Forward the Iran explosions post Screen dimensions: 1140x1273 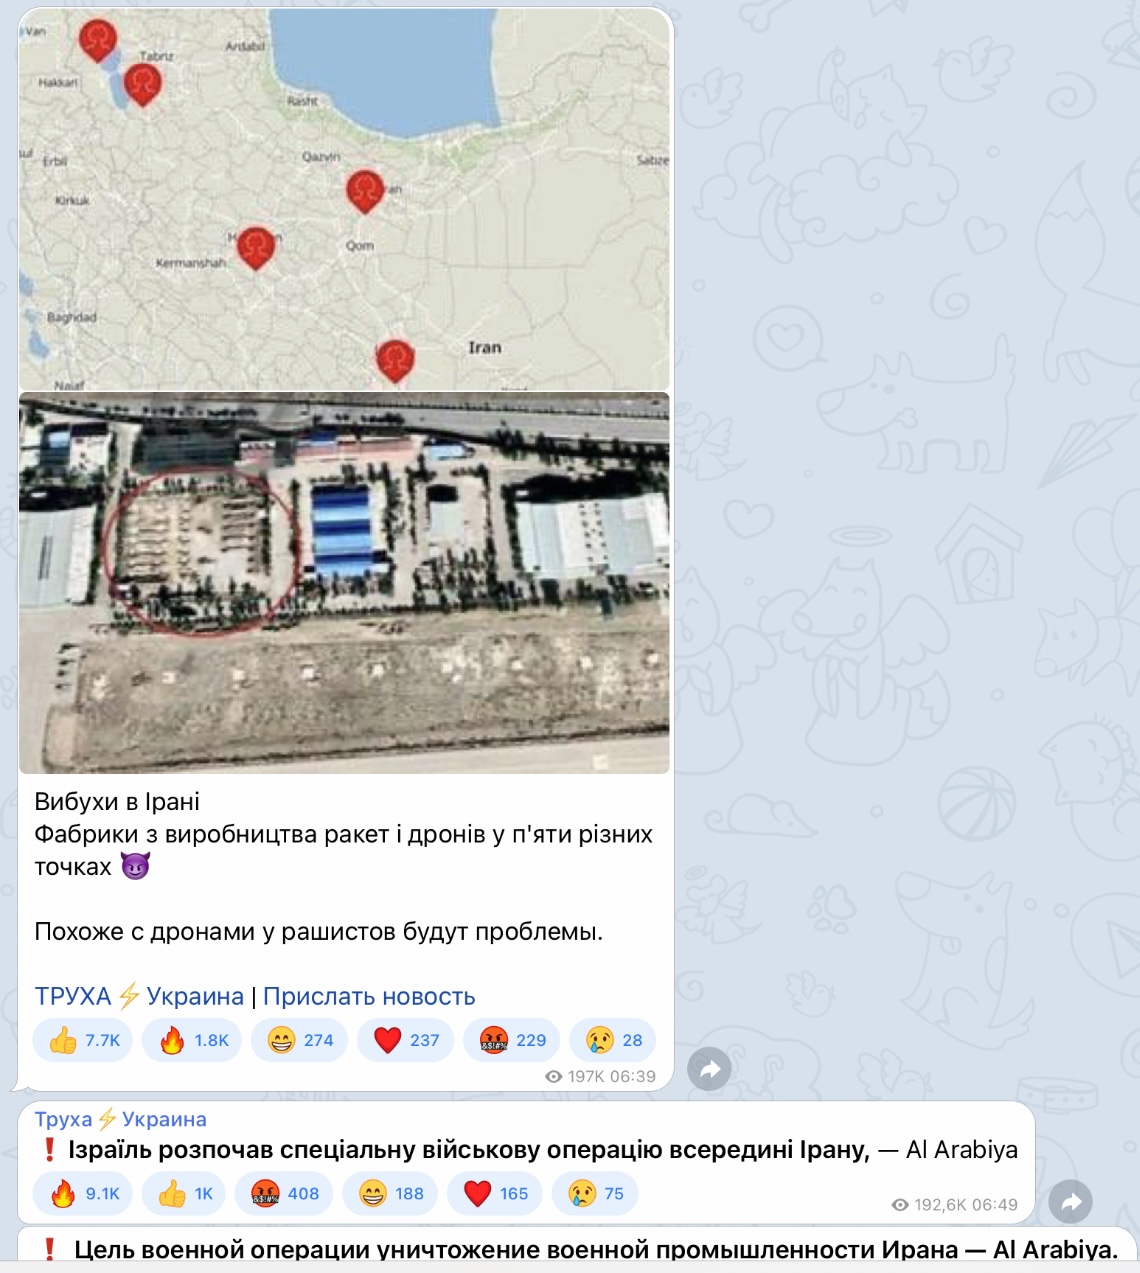tap(710, 1069)
